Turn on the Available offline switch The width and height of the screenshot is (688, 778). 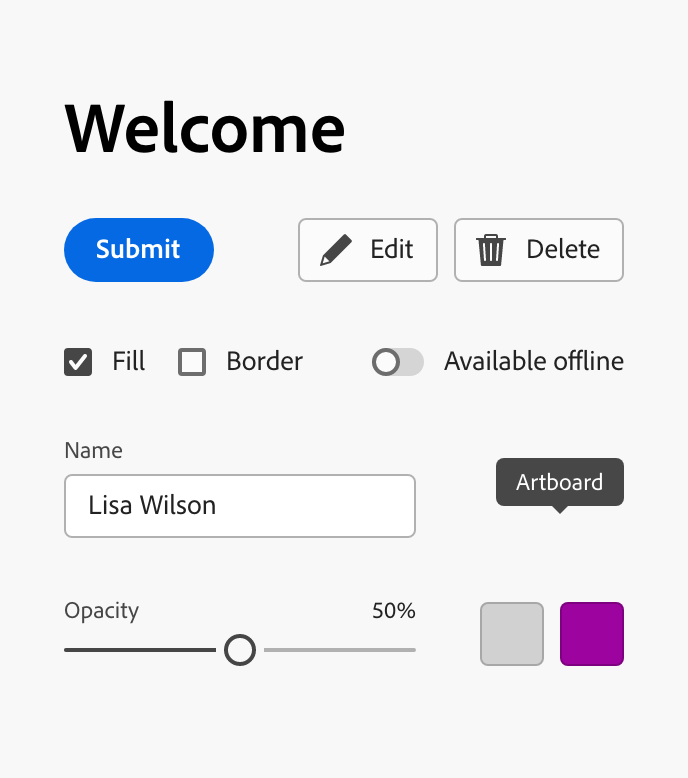pos(397,362)
